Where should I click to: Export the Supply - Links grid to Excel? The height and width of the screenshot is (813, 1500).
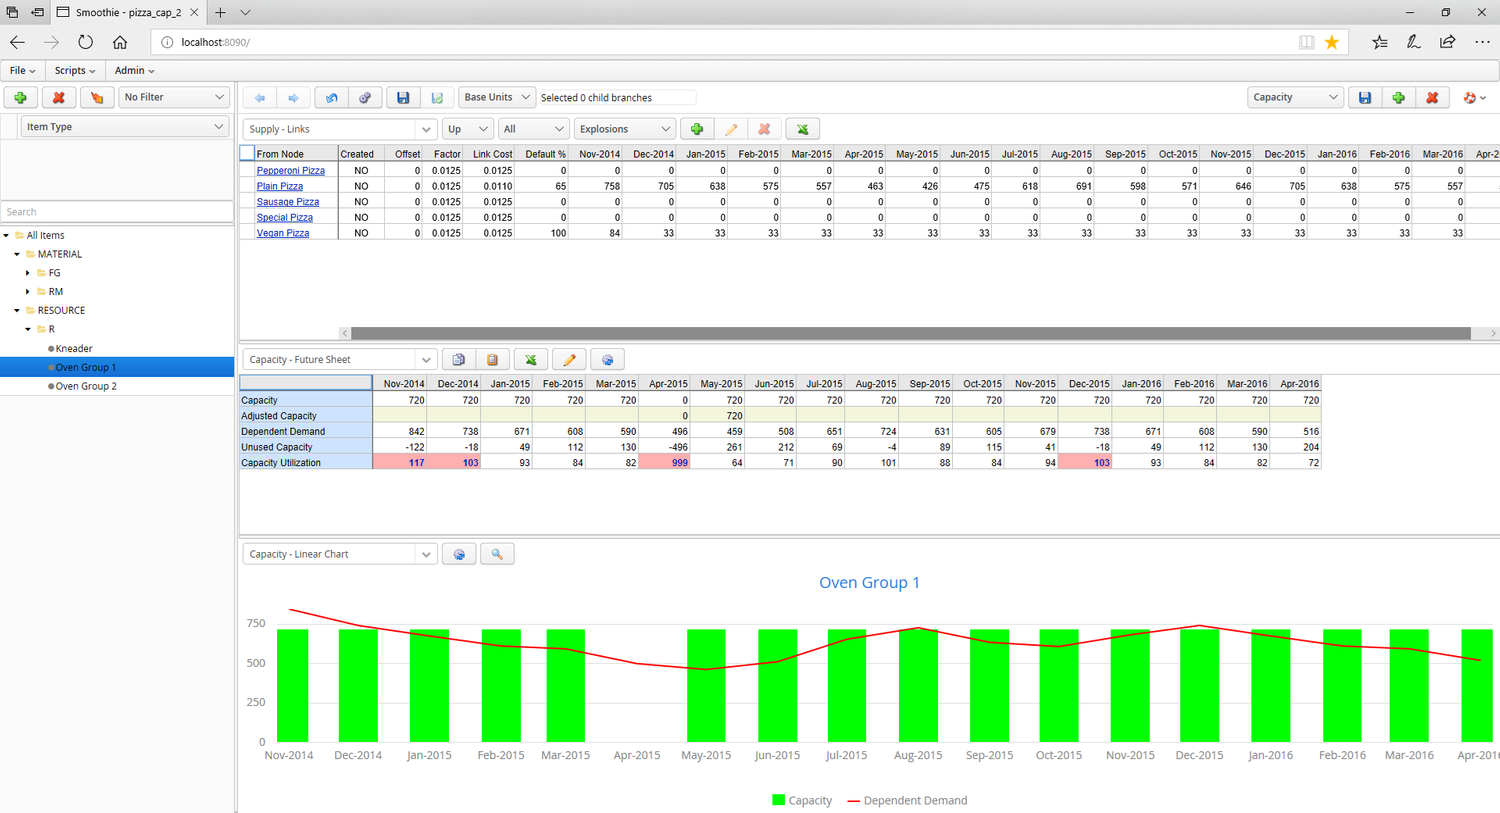tap(802, 129)
